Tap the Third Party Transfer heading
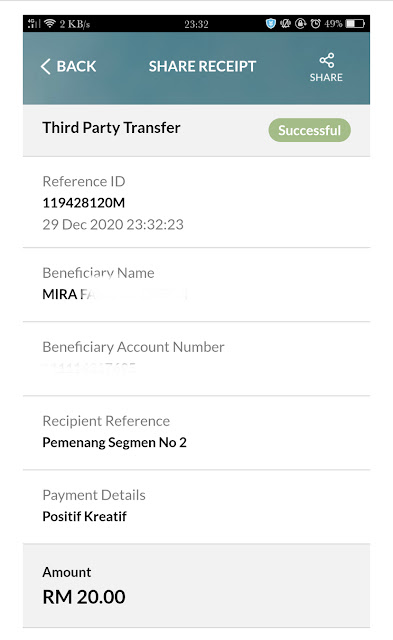 pyautogui.click(x=111, y=128)
